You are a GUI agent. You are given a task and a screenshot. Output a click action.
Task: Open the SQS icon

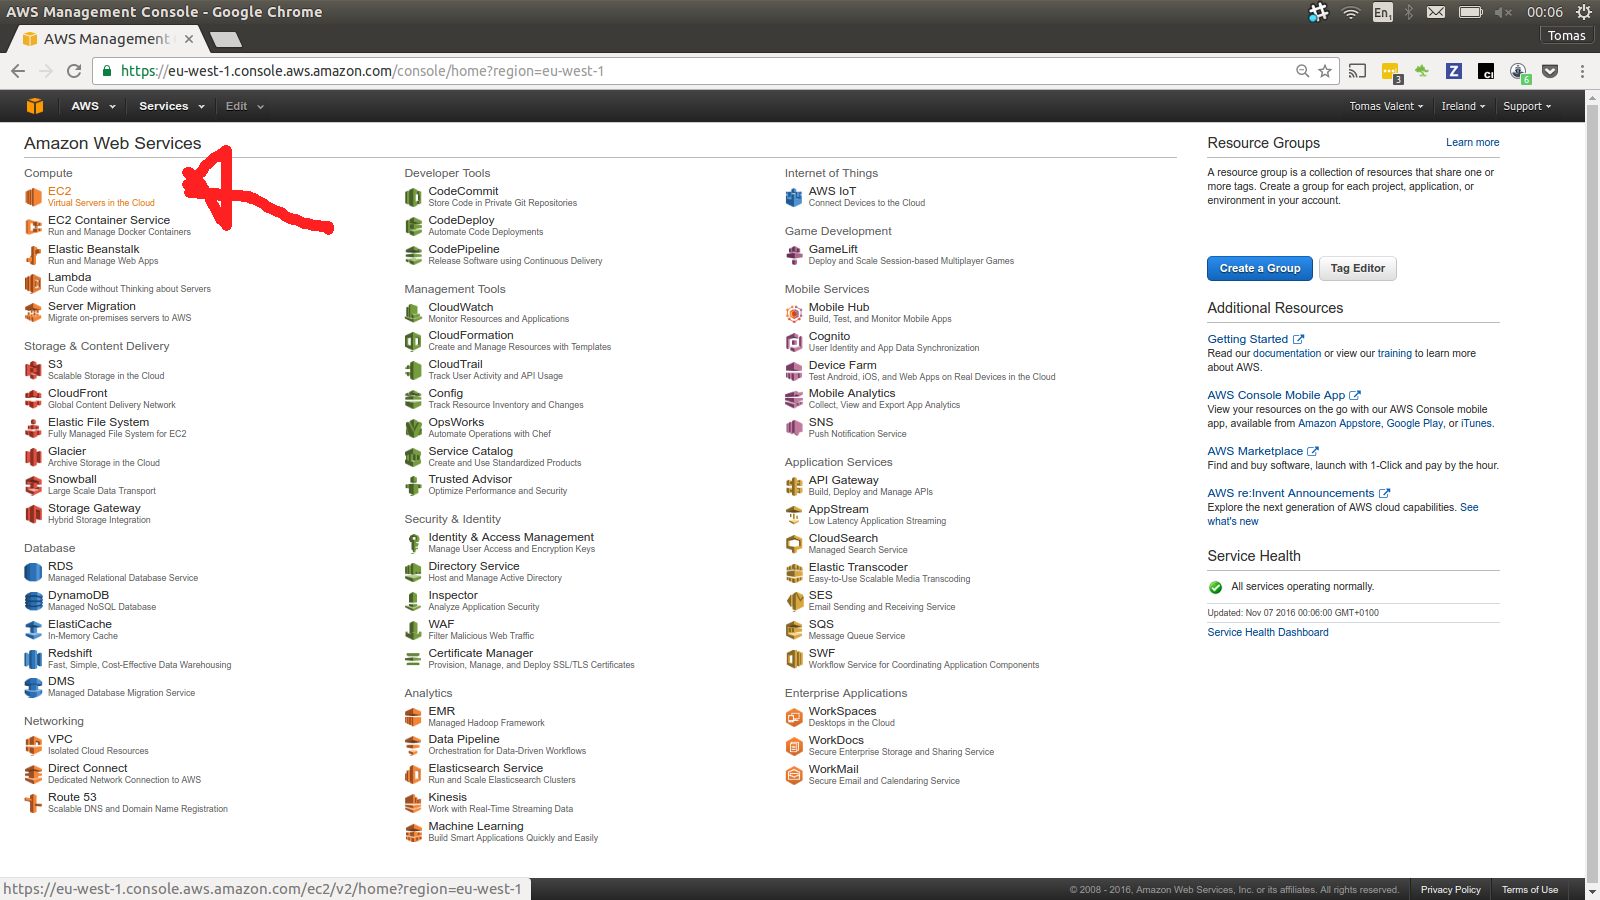click(794, 630)
